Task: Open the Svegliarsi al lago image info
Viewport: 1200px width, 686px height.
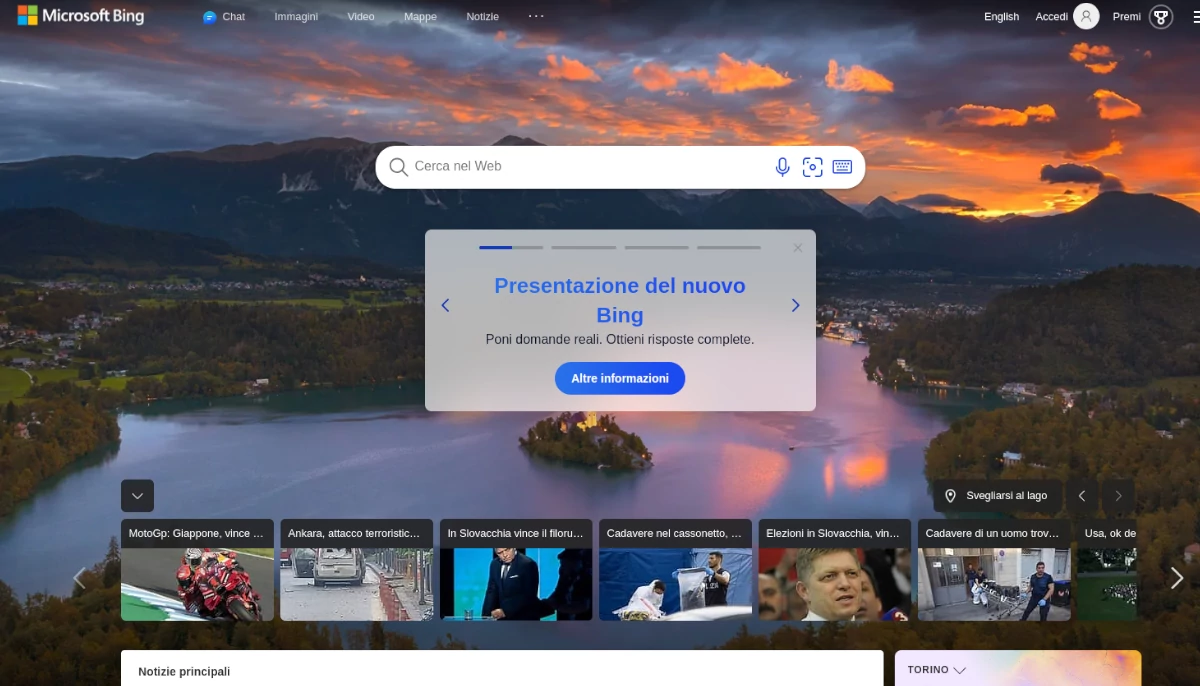Action: click(997, 496)
